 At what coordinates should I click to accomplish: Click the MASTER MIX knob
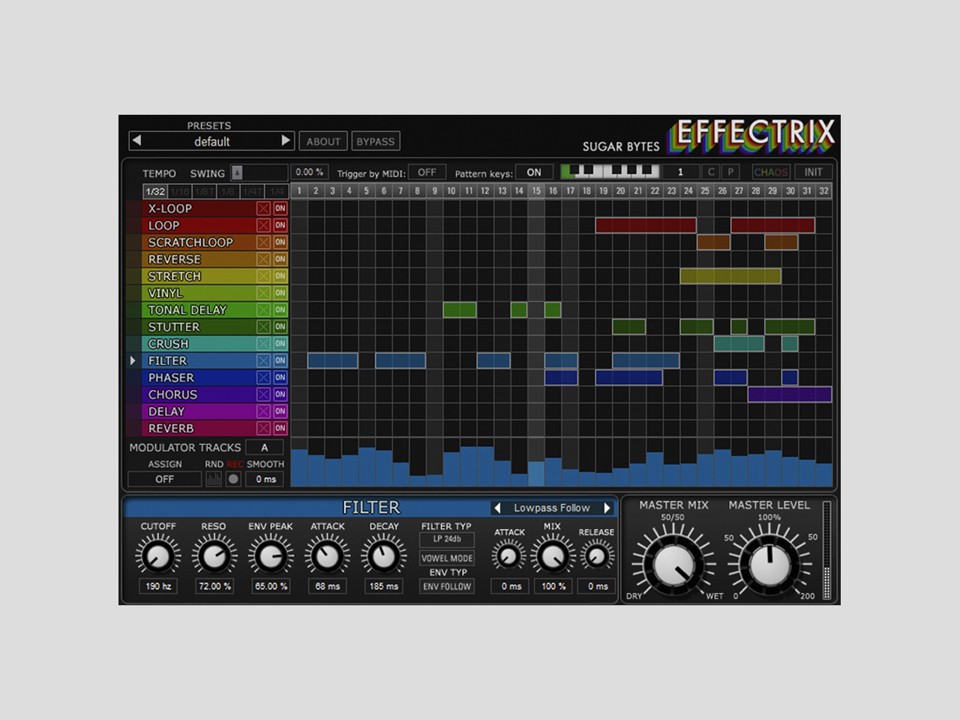pos(674,564)
